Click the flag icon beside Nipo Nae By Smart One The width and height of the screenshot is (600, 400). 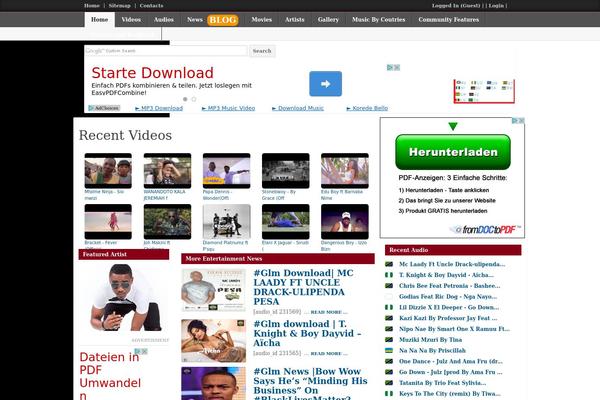point(389,329)
